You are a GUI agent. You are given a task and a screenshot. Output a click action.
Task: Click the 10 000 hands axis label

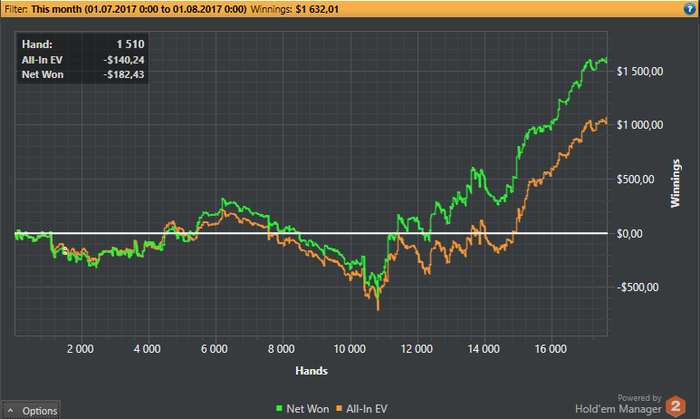[350, 349]
